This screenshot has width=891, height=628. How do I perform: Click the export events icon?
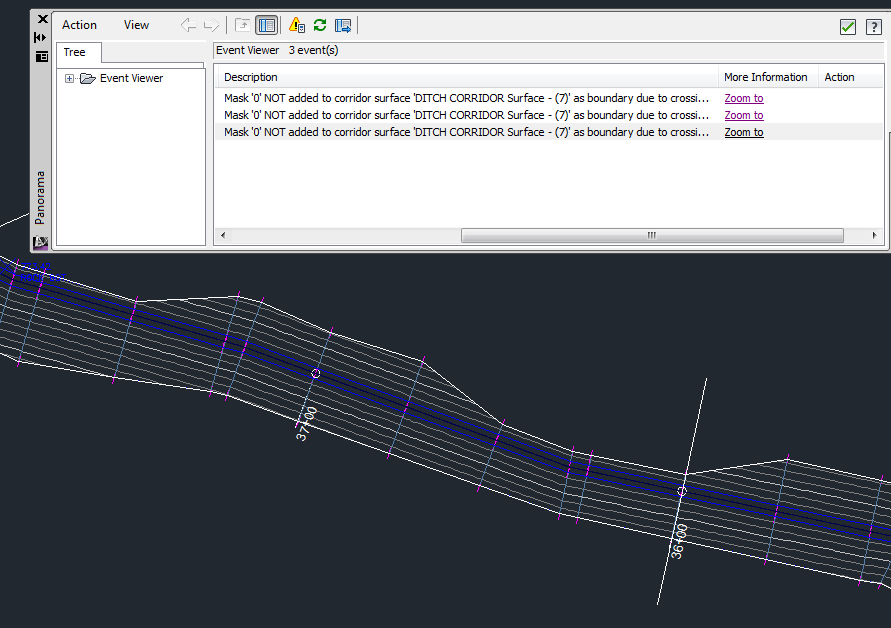coord(343,26)
